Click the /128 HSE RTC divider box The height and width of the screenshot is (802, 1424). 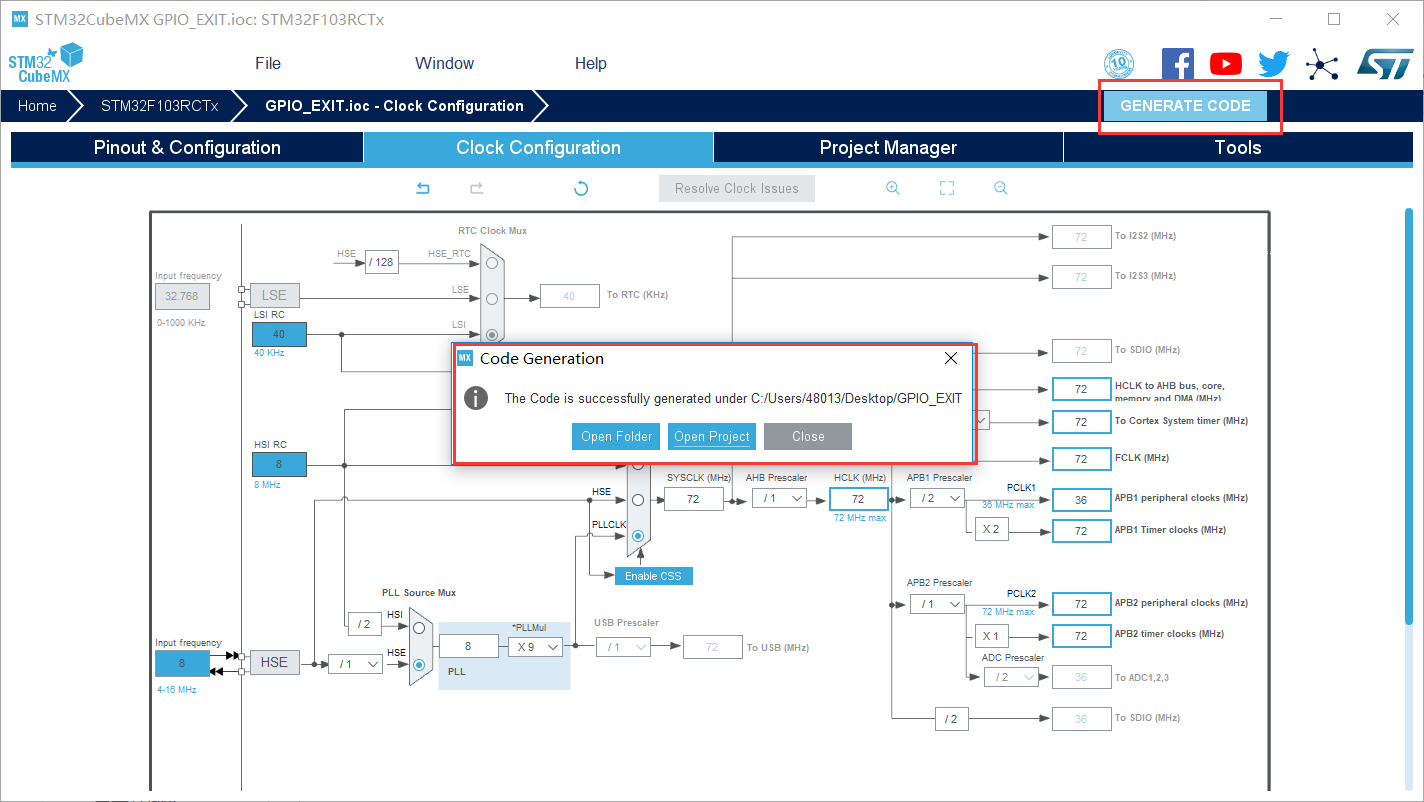pyautogui.click(x=381, y=262)
